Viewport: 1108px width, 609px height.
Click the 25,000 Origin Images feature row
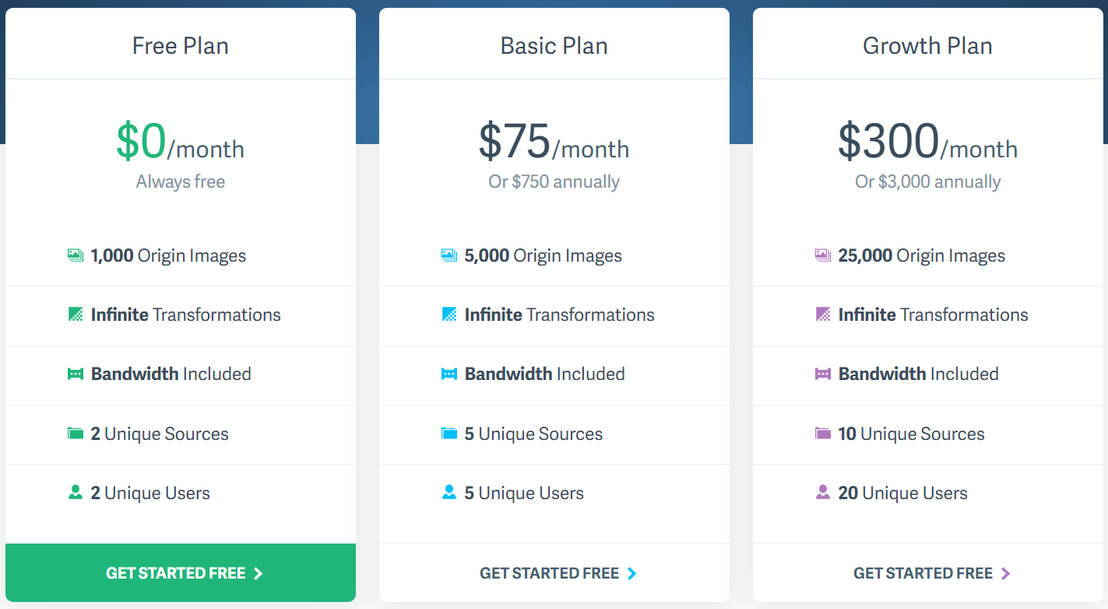(921, 255)
